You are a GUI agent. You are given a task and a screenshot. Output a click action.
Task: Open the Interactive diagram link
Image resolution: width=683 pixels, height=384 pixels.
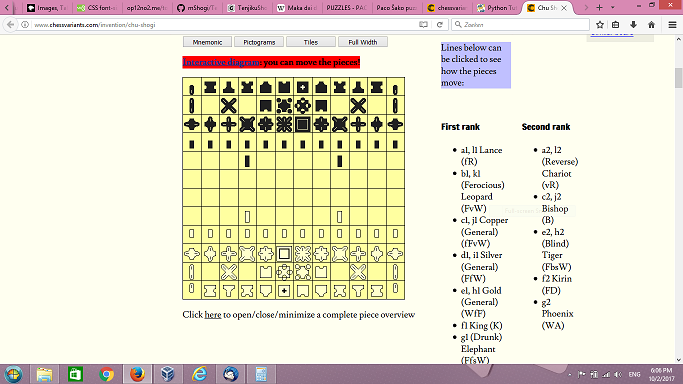point(221,62)
